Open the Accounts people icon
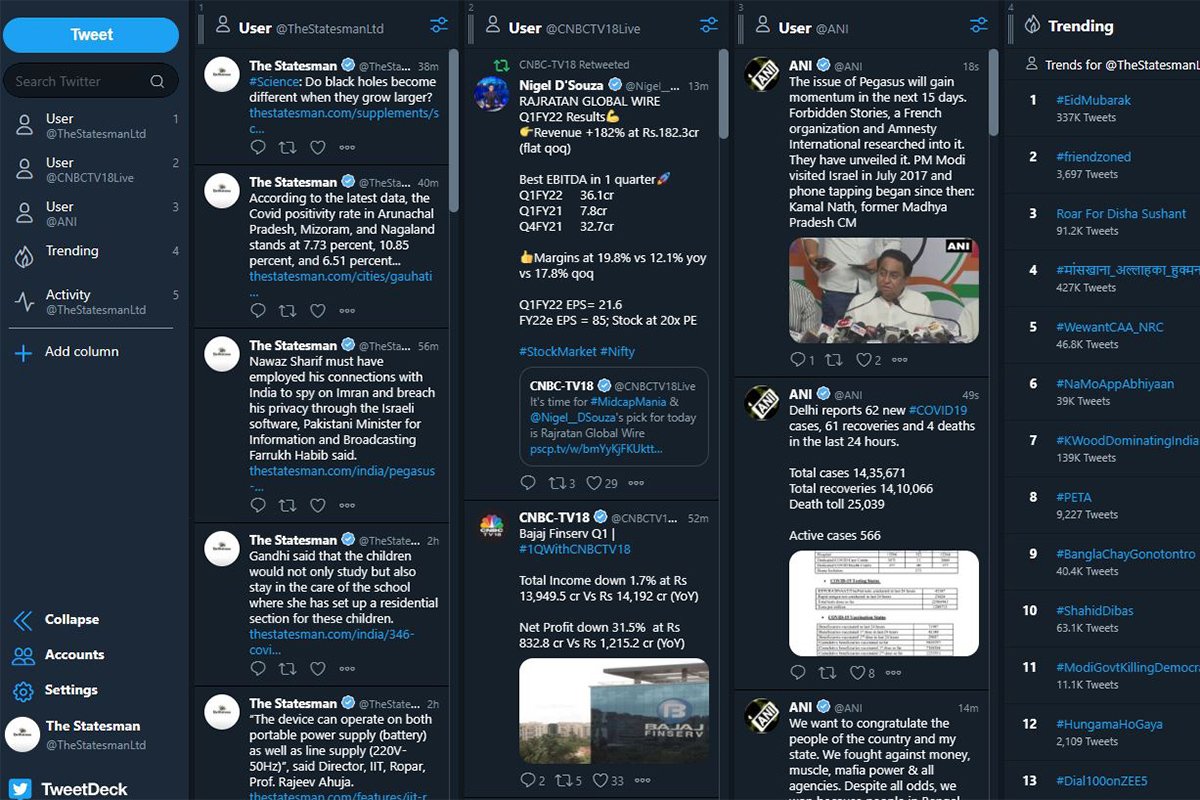Image resolution: width=1200 pixels, height=800 pixels. click(24, 656)
